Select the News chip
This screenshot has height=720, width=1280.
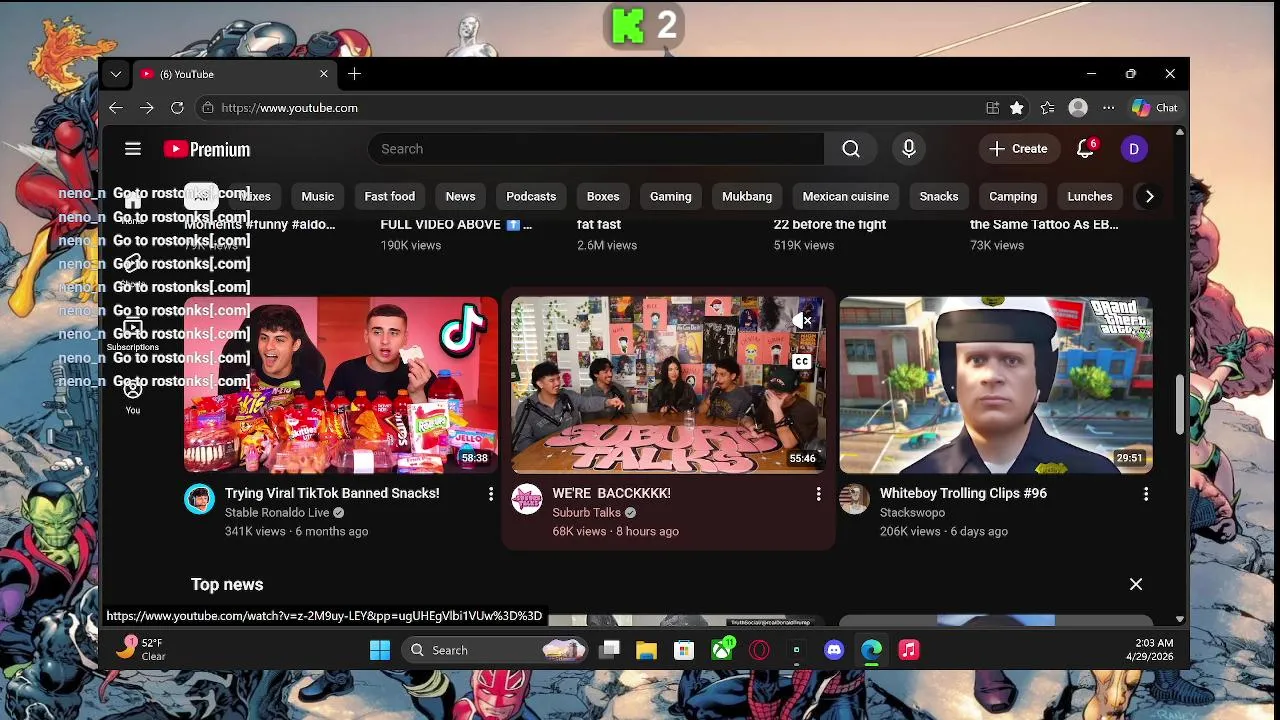pyautogui.click(x=461, y=197)
